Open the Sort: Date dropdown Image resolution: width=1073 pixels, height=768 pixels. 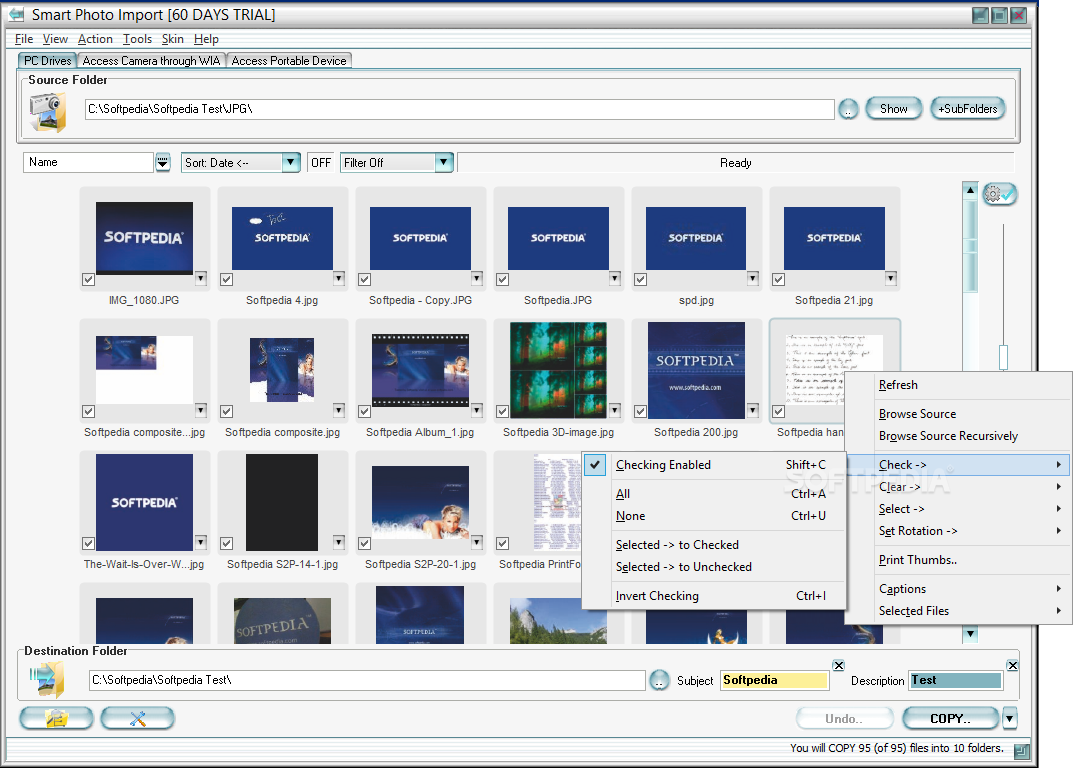(291, 162)
